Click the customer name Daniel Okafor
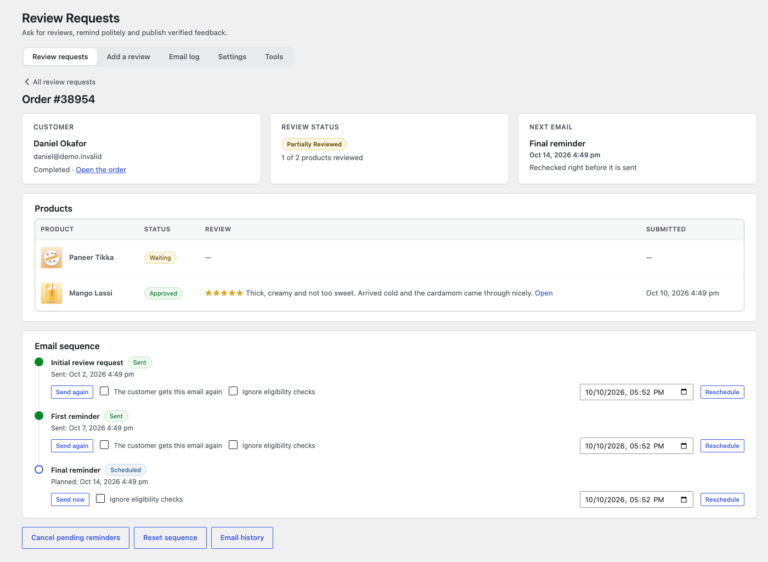Viewport: 768px width, 562px height. pos(60,144)
